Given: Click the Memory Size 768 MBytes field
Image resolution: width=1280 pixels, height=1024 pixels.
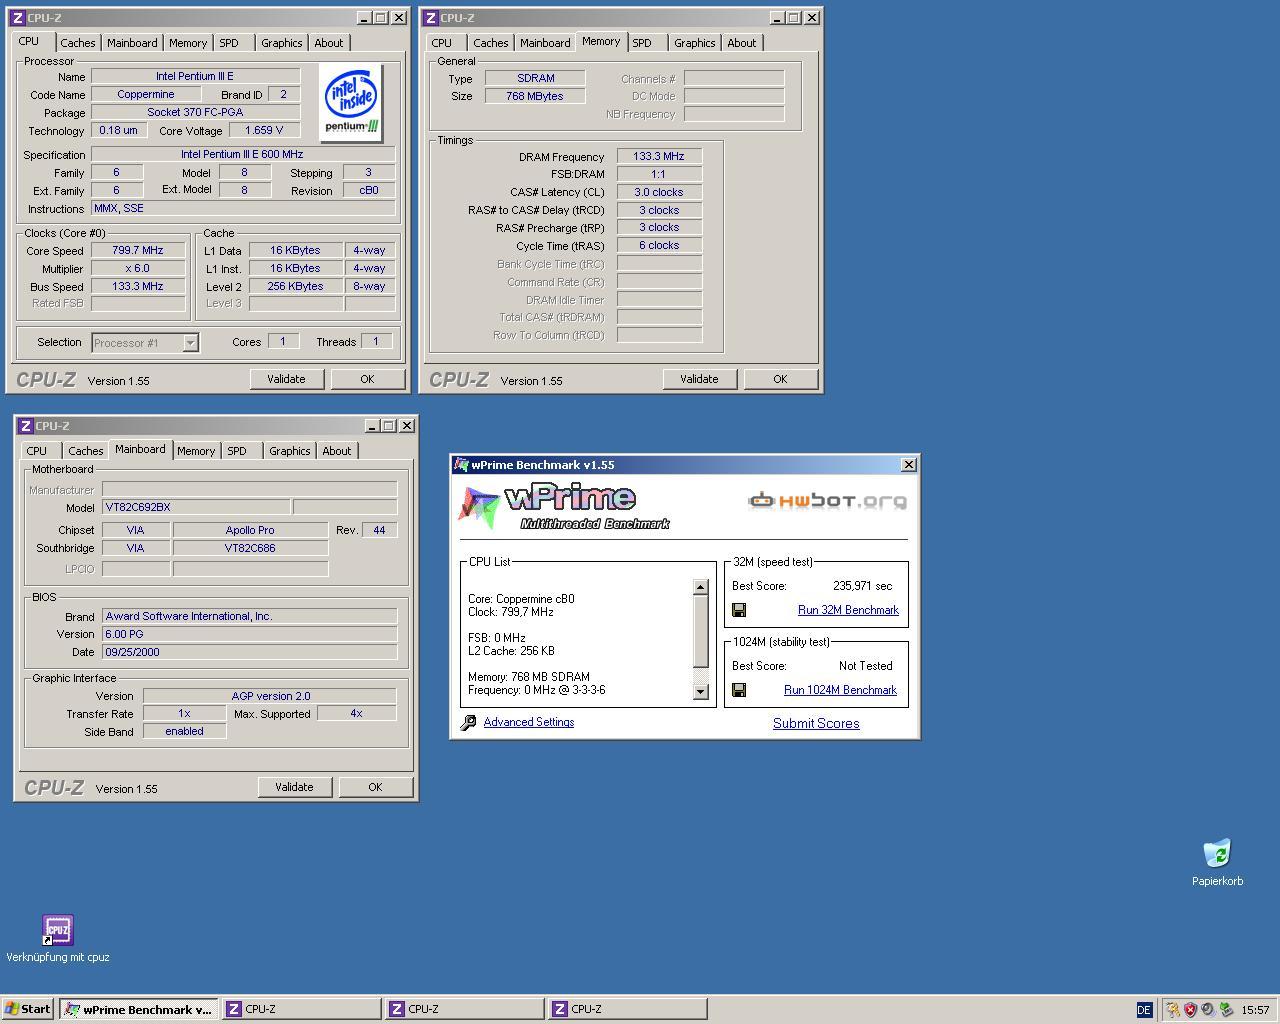Looking at the screenshot, I should 535,96.
